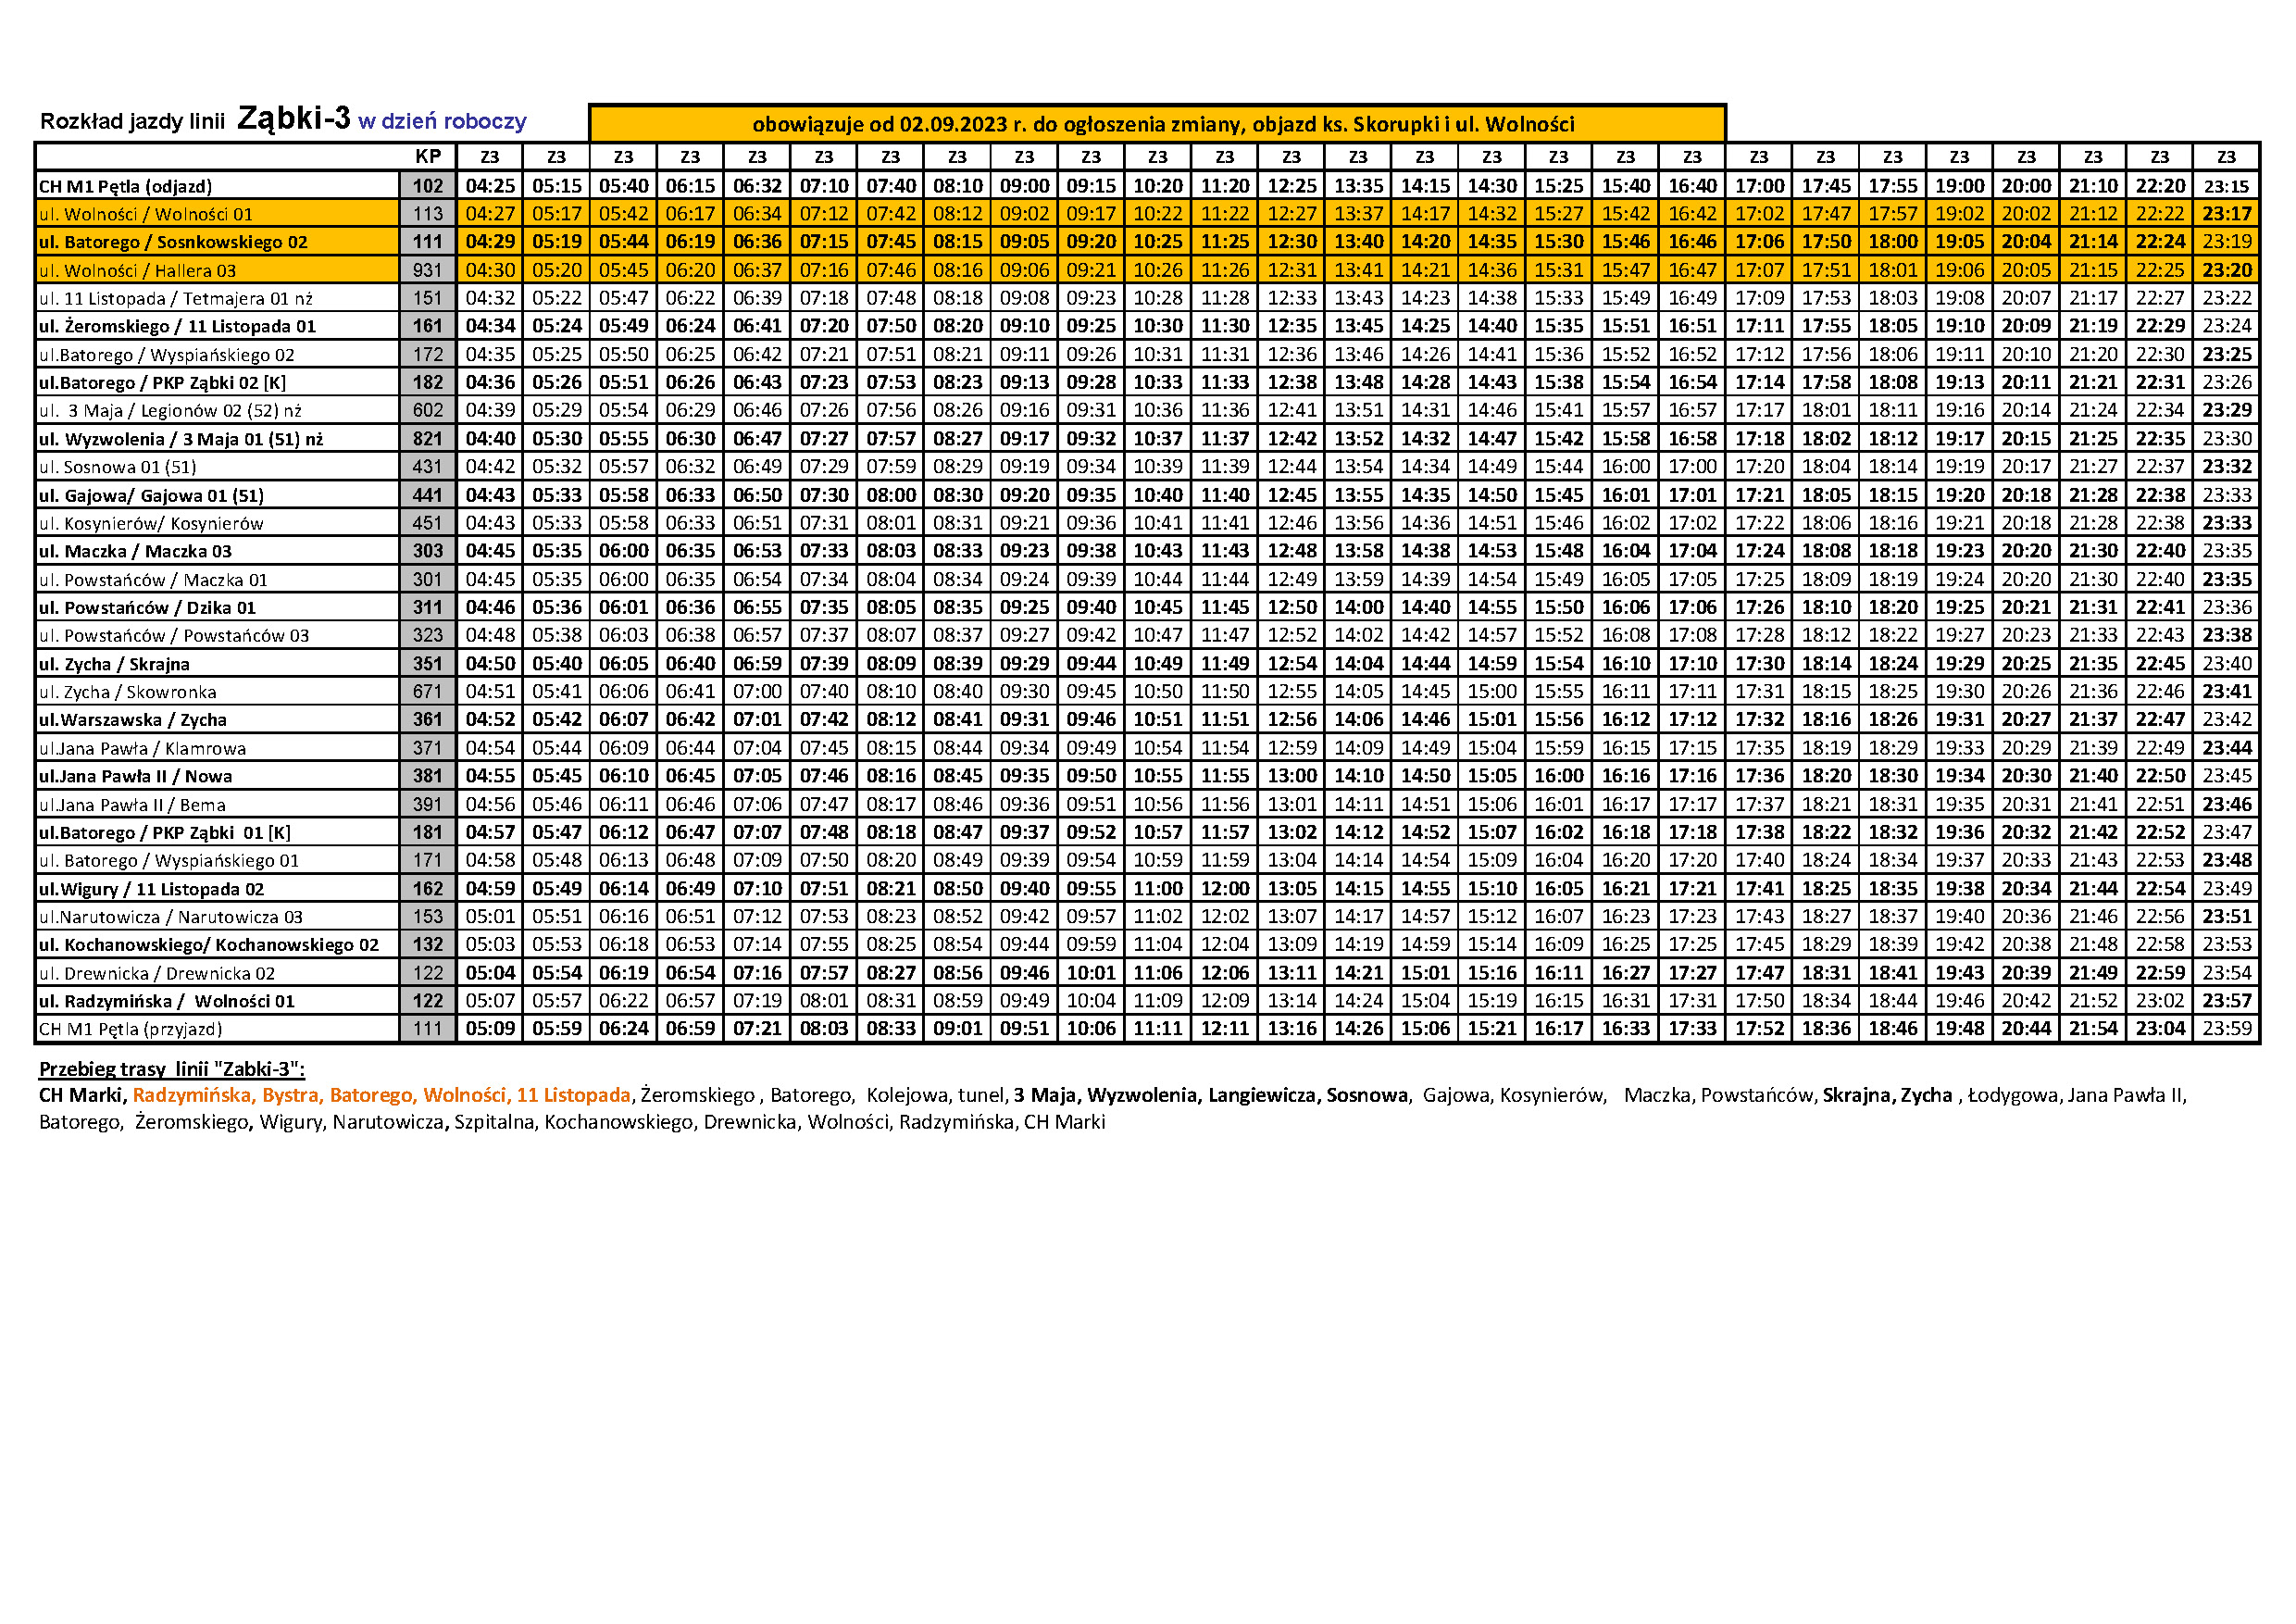Select stop 'ul. Radzymińska / Wolności 01'

[x=167, y=1001]
